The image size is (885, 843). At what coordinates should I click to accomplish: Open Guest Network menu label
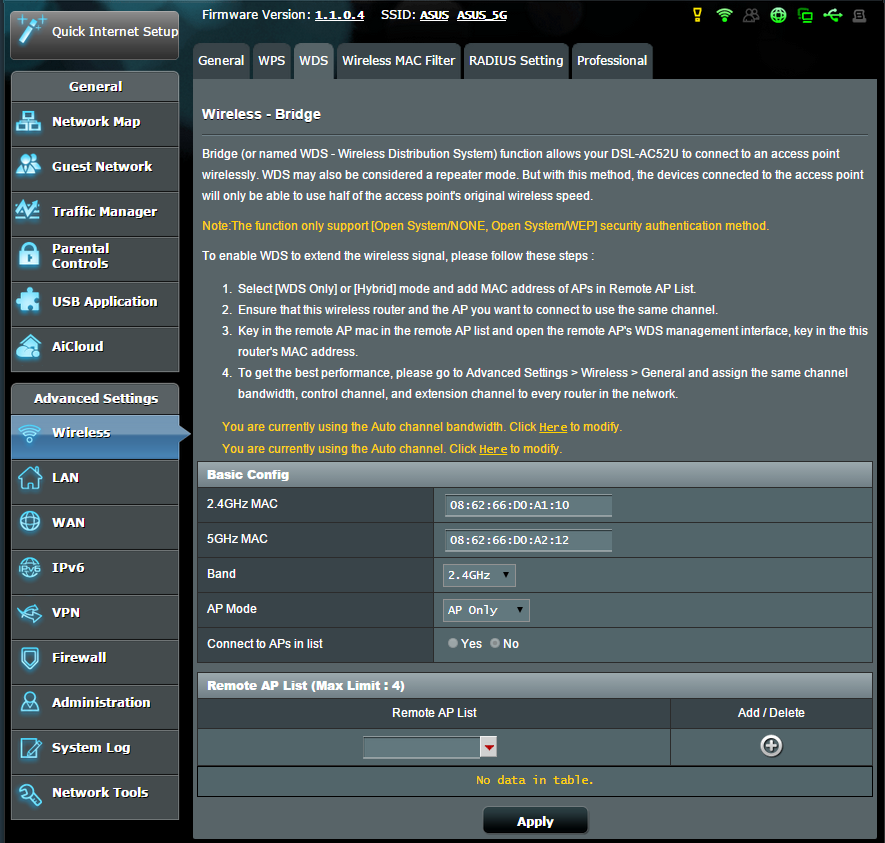coord(102,166)
